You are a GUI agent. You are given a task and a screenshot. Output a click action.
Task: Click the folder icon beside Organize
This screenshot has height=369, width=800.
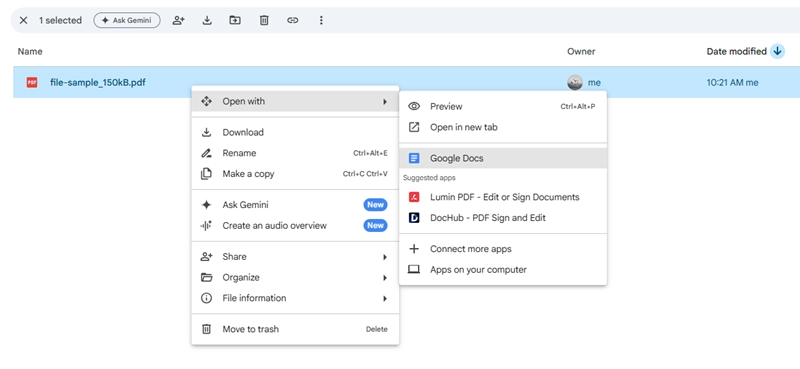tap(206, 278)
